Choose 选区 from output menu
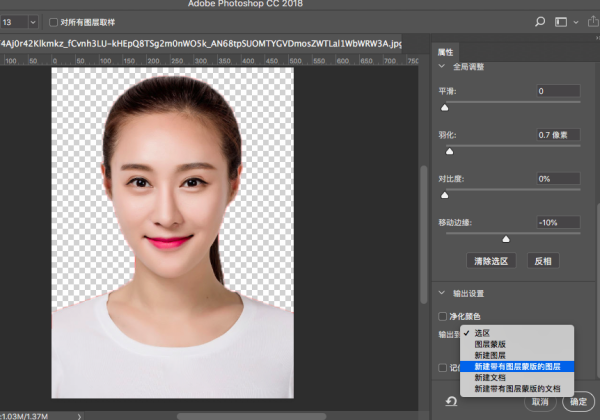Viewport: 600px width, 420px height. pyautogui.click(x=517, y=333)
